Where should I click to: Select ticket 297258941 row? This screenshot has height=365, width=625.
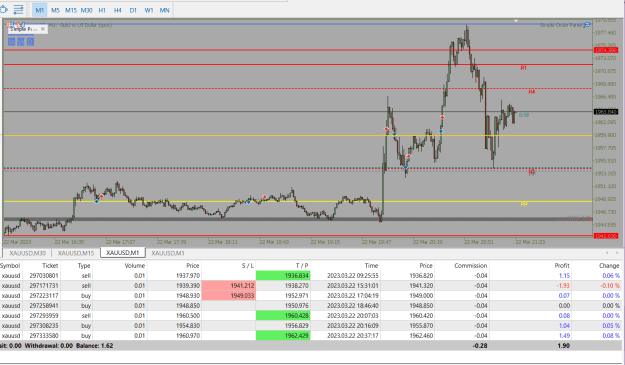point(311,306)
